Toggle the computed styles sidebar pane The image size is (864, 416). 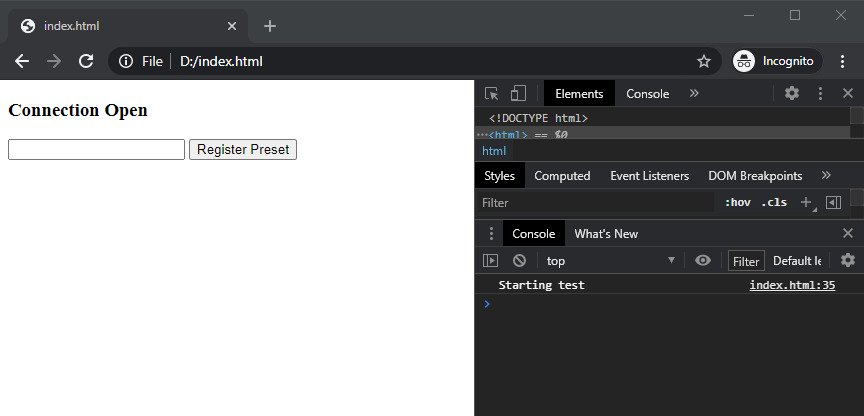[x=833, y=203]
